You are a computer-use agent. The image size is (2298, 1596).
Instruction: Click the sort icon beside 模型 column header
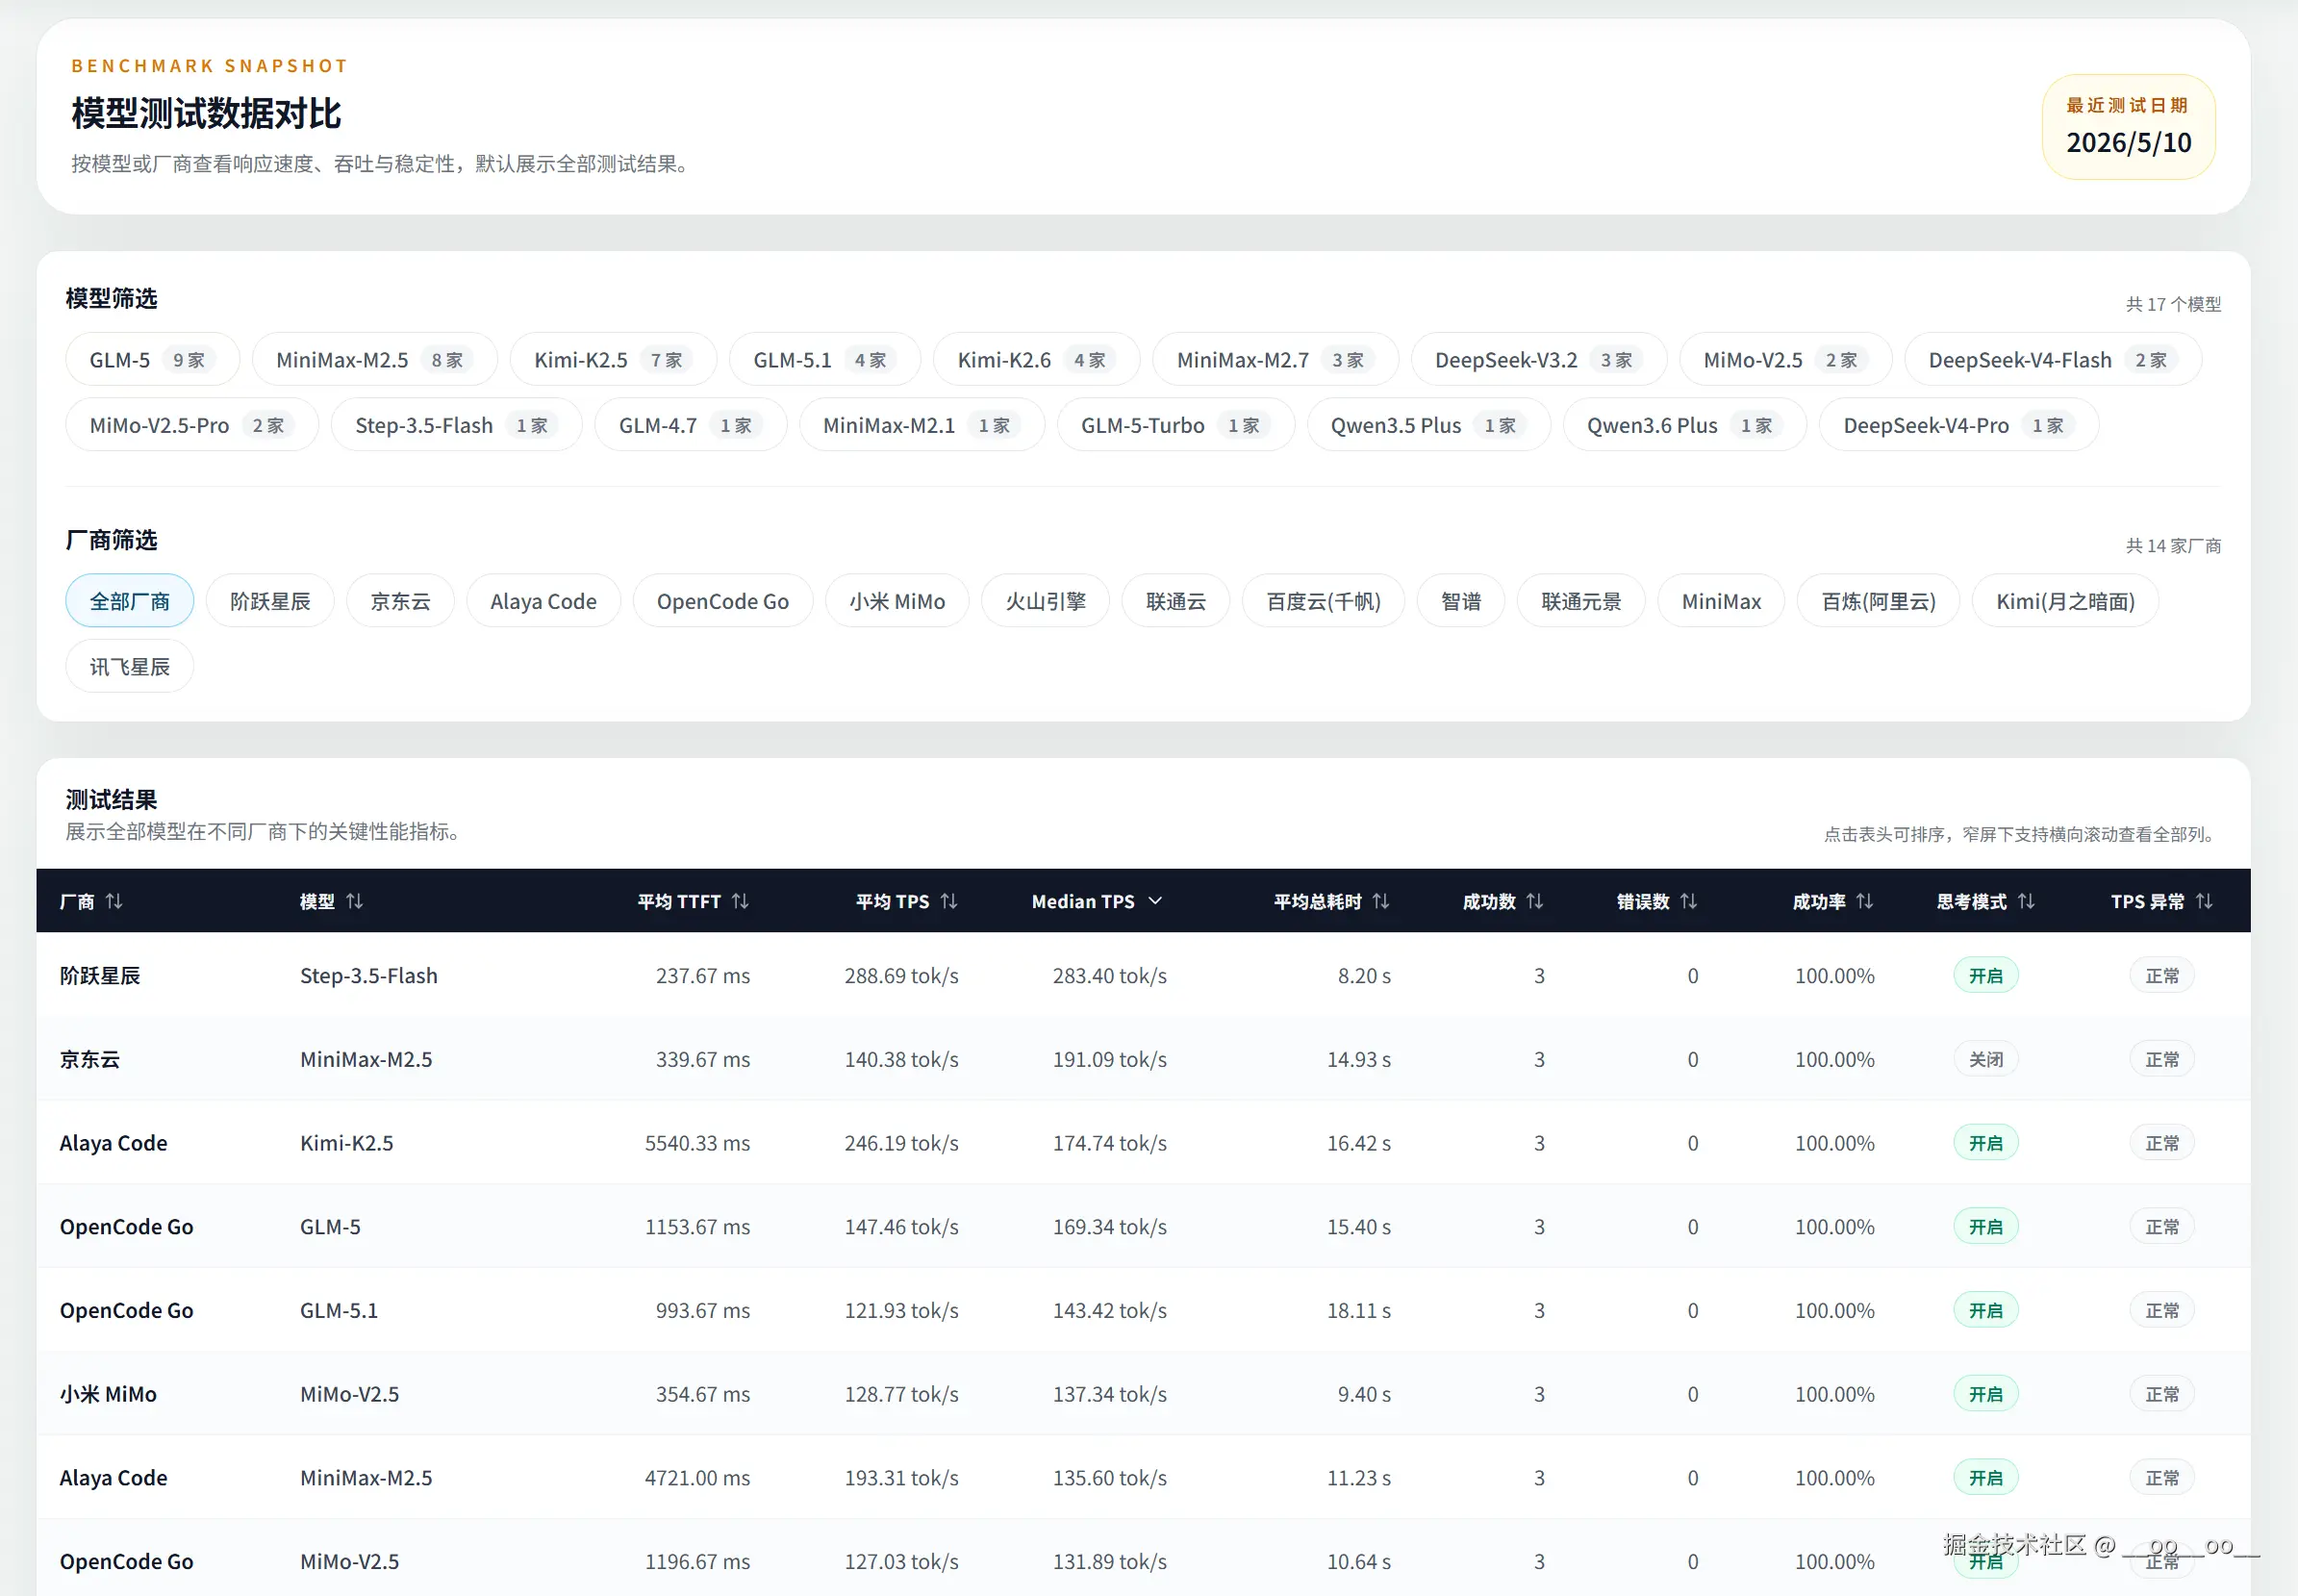point(355,901)
